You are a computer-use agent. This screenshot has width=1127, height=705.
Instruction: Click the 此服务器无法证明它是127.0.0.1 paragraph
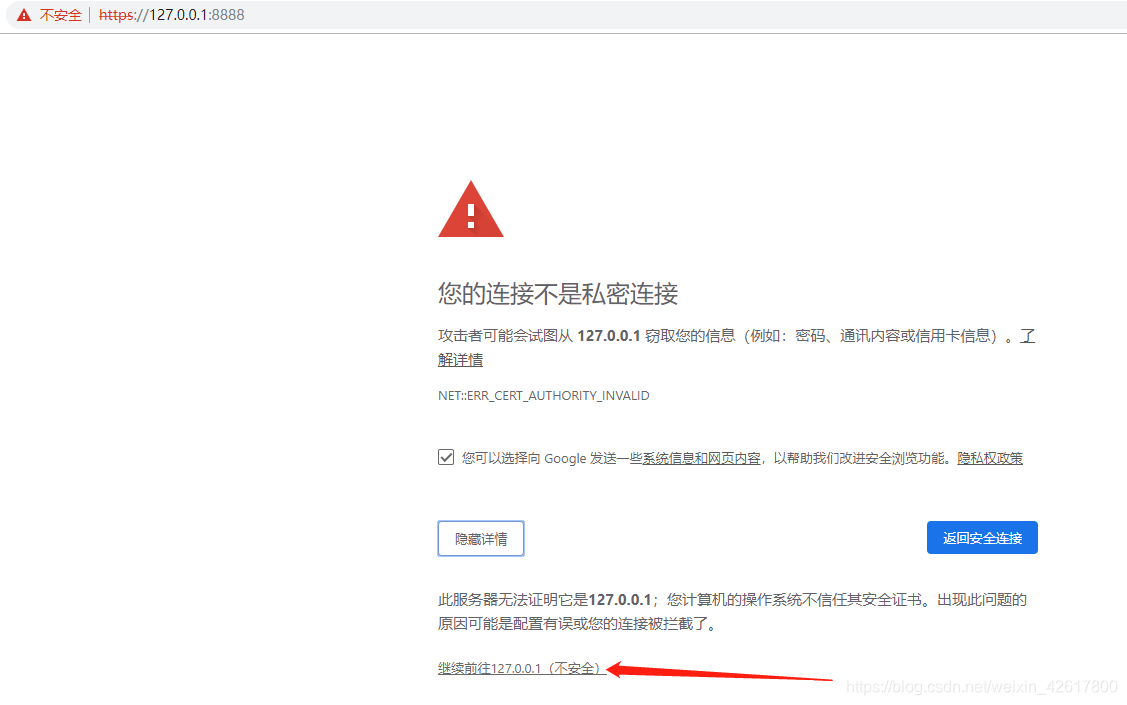732,612
